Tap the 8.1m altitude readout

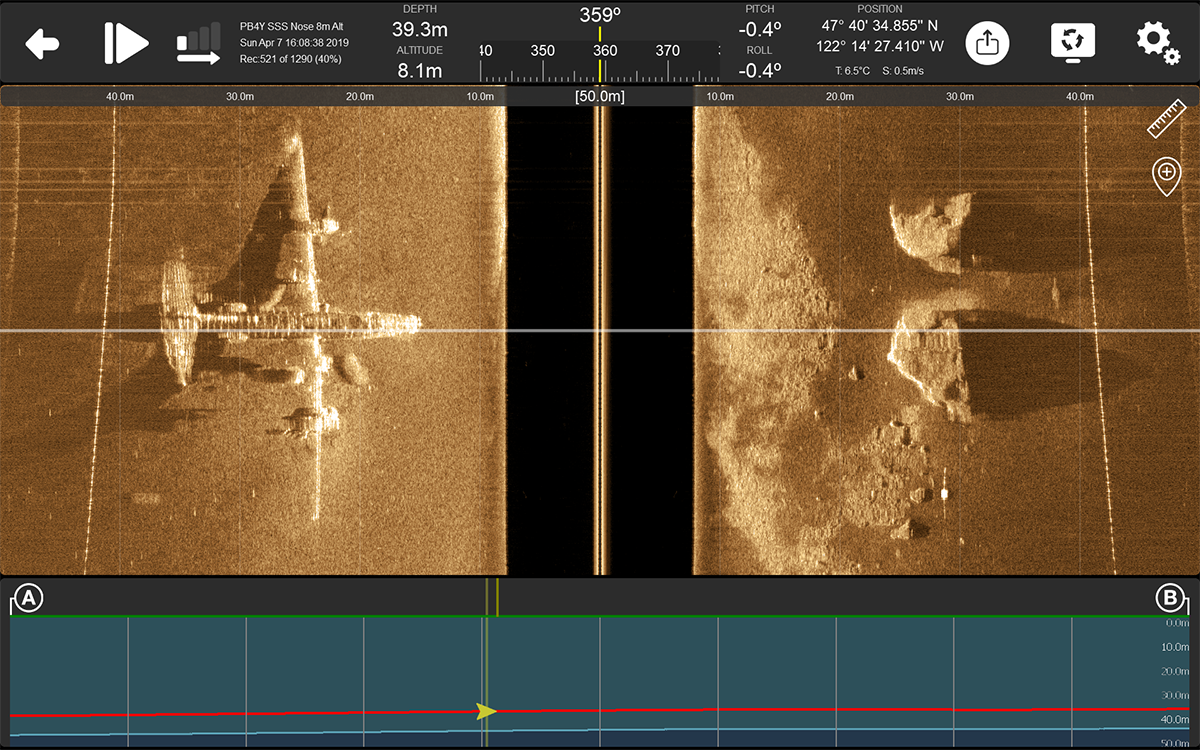coord(419,70)
